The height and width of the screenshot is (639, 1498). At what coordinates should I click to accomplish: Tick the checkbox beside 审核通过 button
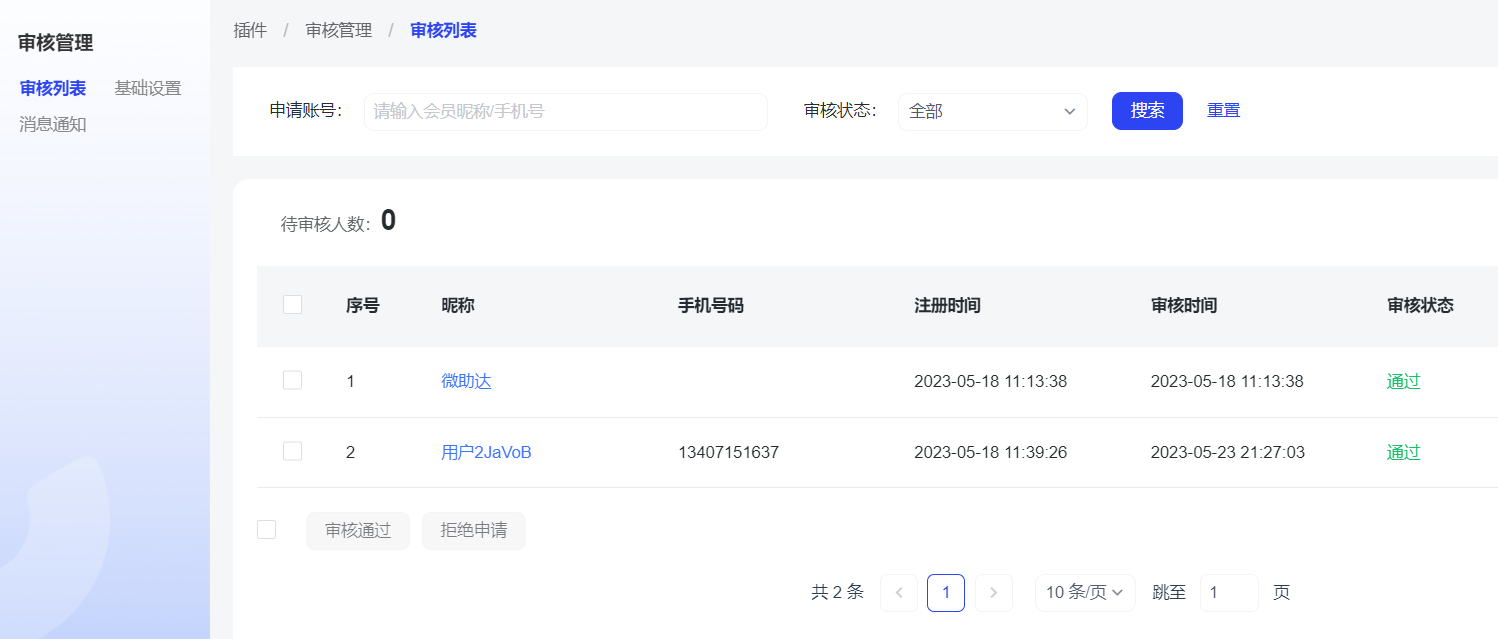(267, 530)
